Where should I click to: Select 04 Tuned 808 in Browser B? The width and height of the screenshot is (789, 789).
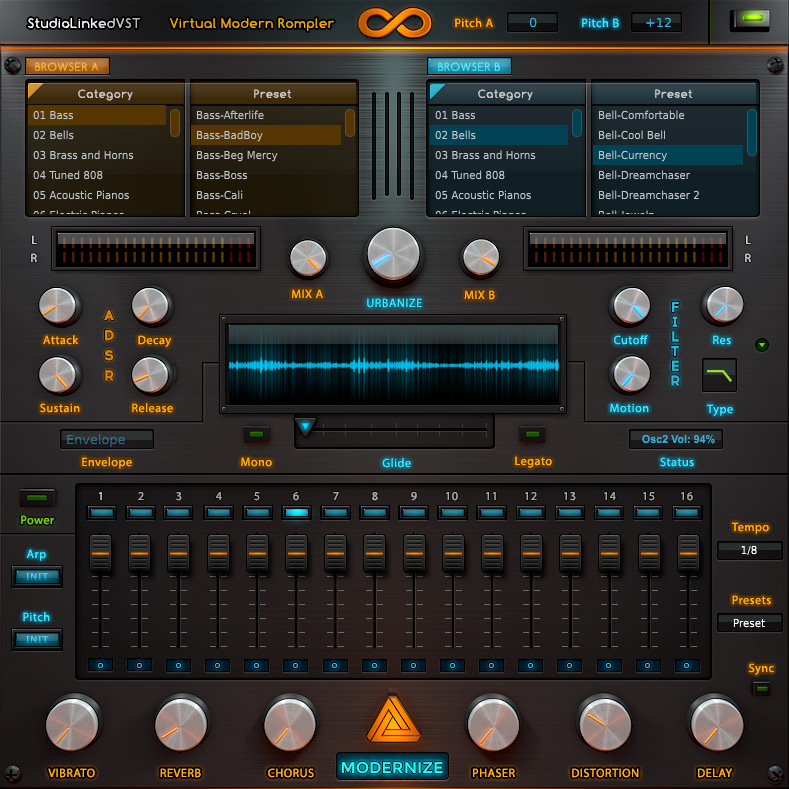[499, 175]
